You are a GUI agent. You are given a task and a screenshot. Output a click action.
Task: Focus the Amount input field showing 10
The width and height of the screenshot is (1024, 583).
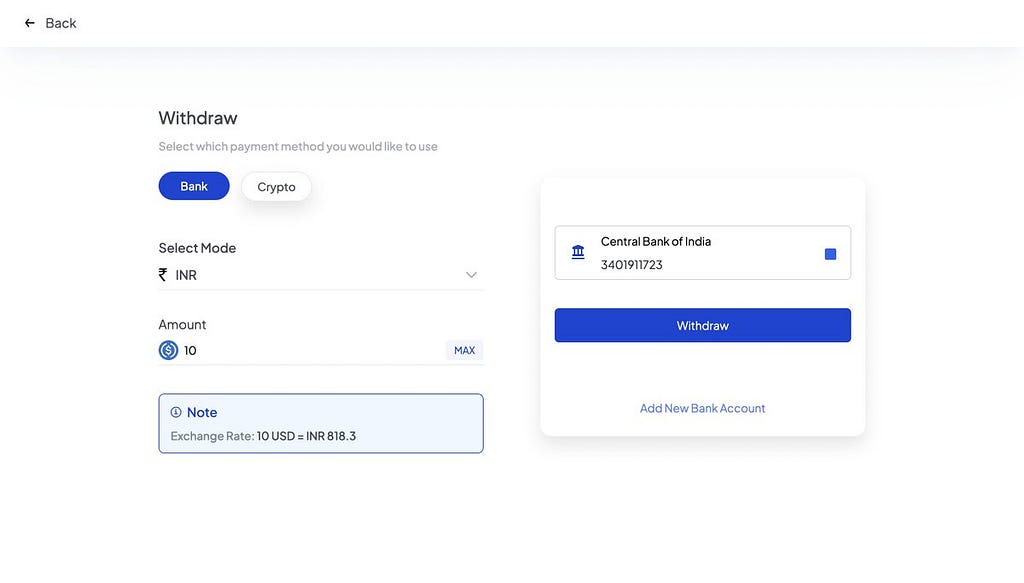coord(313,351)
